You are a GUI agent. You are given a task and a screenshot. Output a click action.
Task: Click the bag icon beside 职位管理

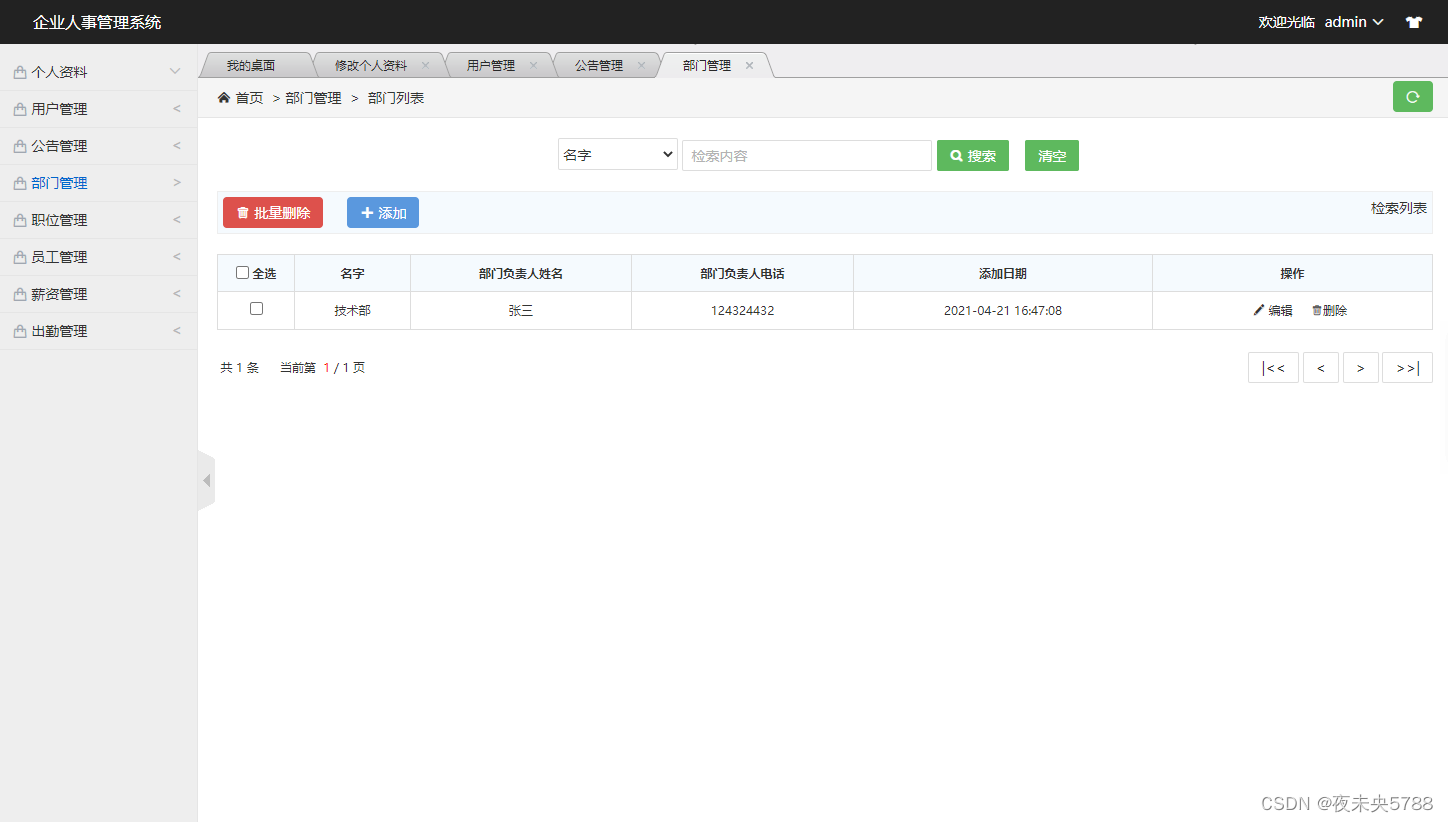(x=20, y=220)
